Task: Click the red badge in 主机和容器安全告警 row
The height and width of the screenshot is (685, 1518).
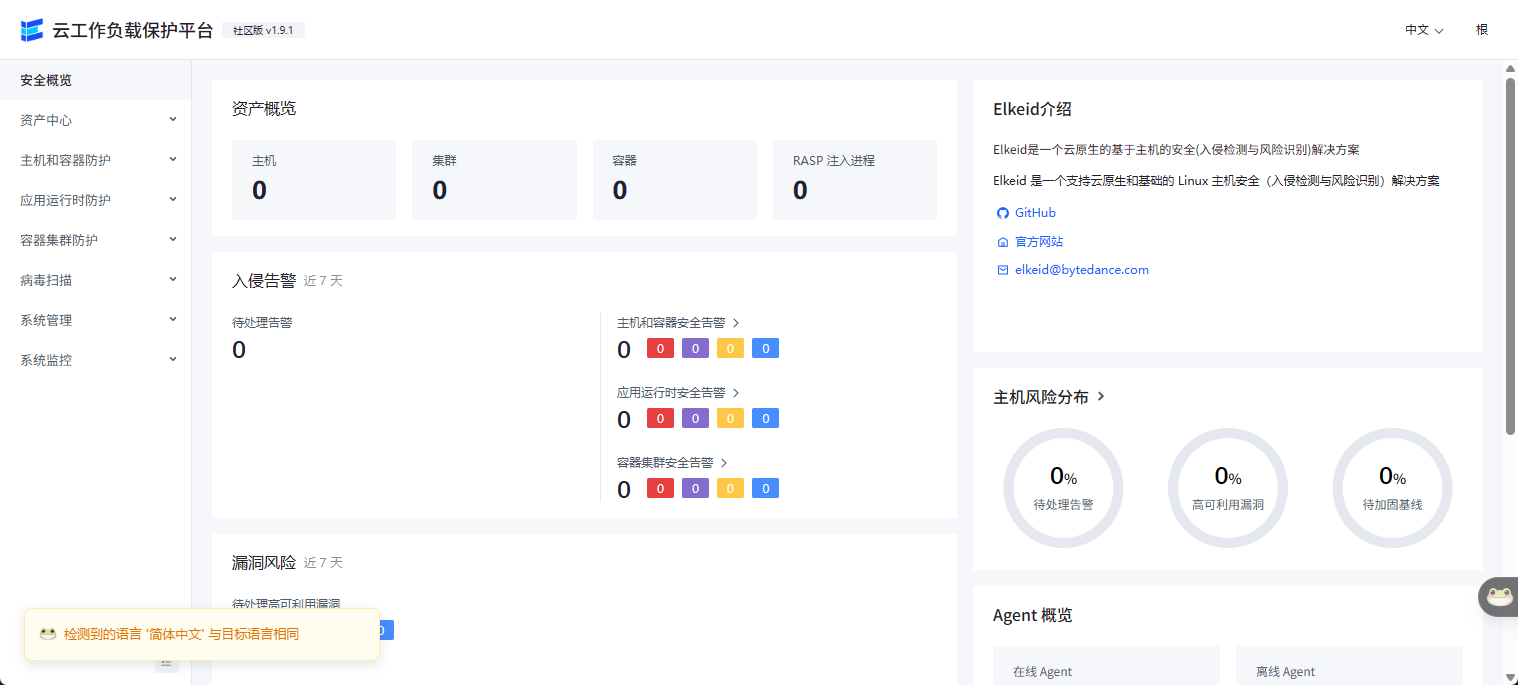Action: point(660,348)
